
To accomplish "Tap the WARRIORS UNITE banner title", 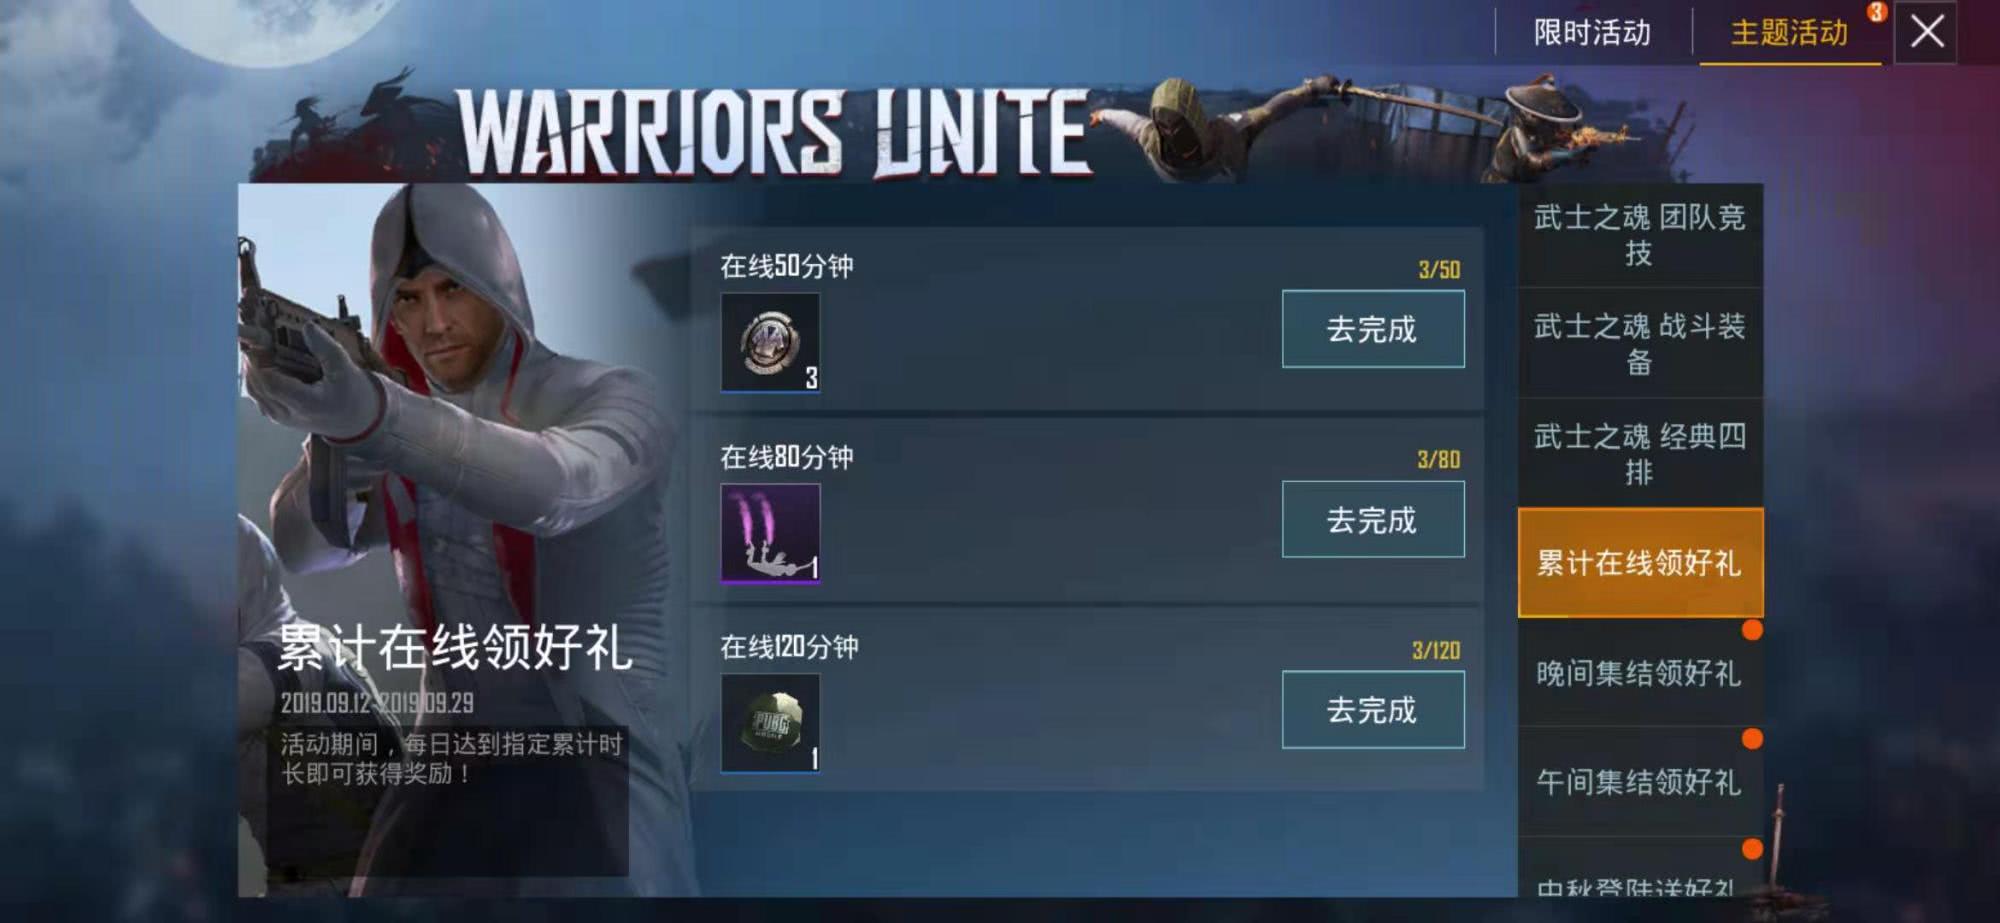I will pyautogui.click(x=773, y=133).
